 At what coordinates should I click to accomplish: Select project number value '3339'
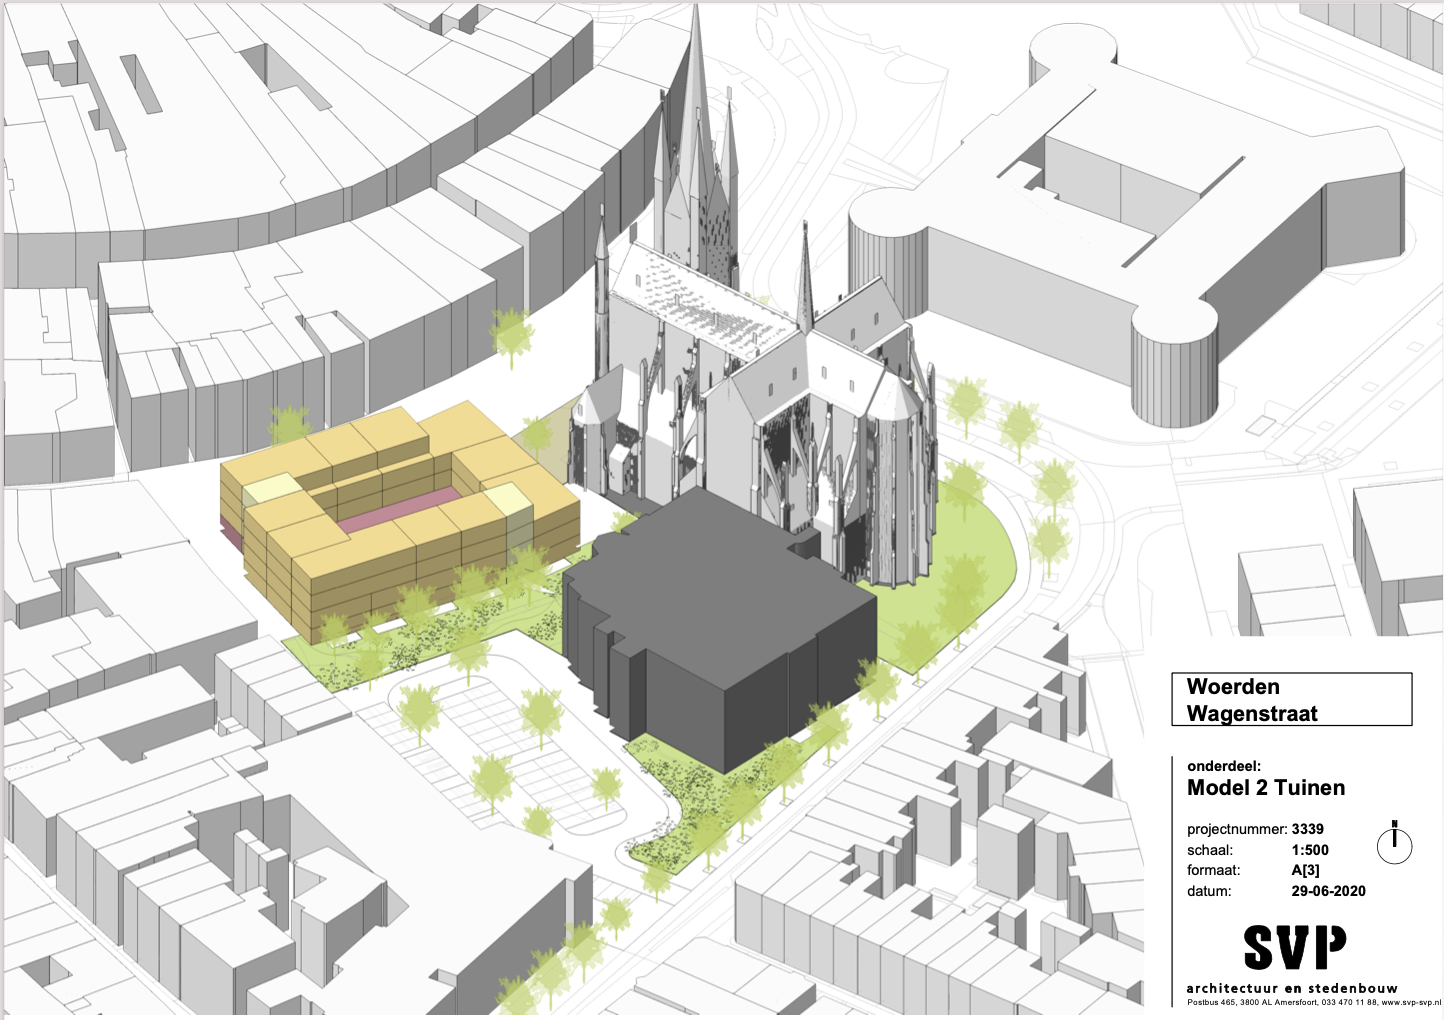(1308, 829)
